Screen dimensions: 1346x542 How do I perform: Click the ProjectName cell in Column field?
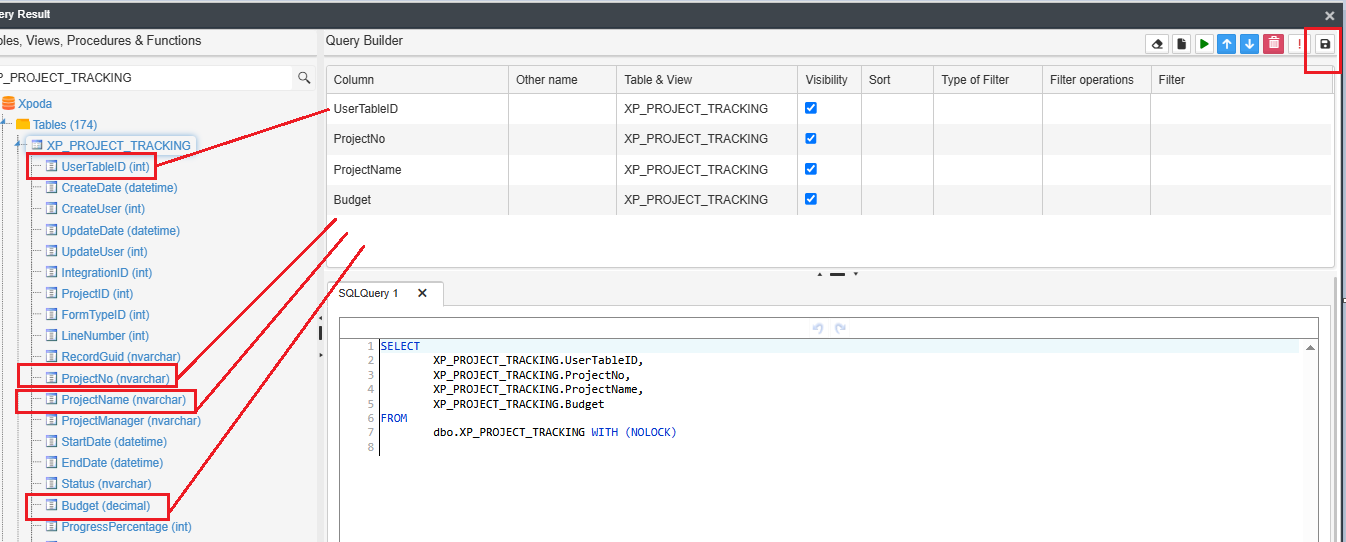coord(417,169)
